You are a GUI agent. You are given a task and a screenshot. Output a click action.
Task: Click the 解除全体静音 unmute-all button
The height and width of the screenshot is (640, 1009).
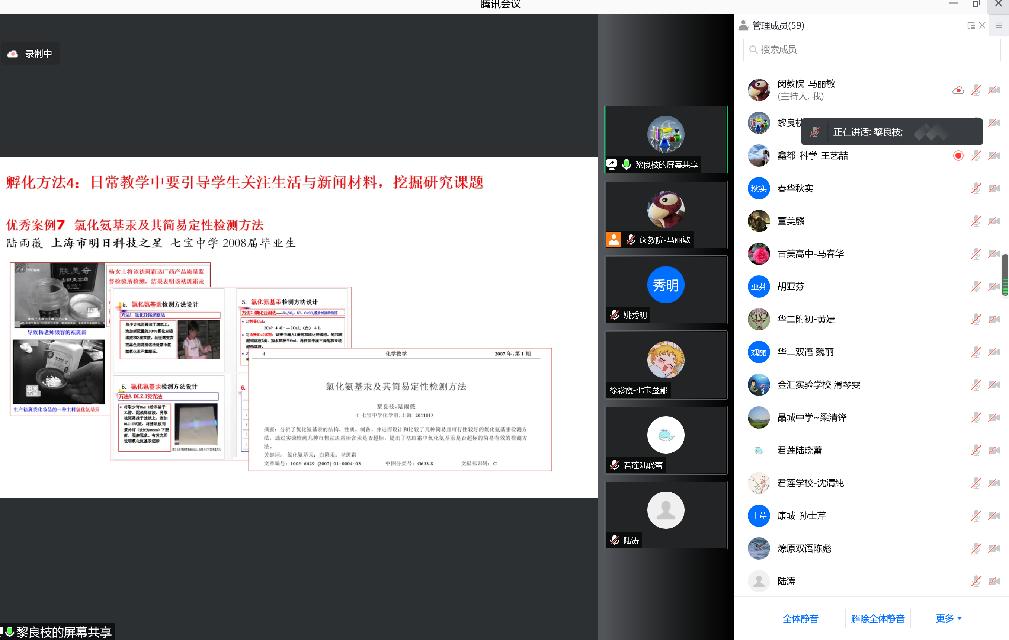coord(877,619)
